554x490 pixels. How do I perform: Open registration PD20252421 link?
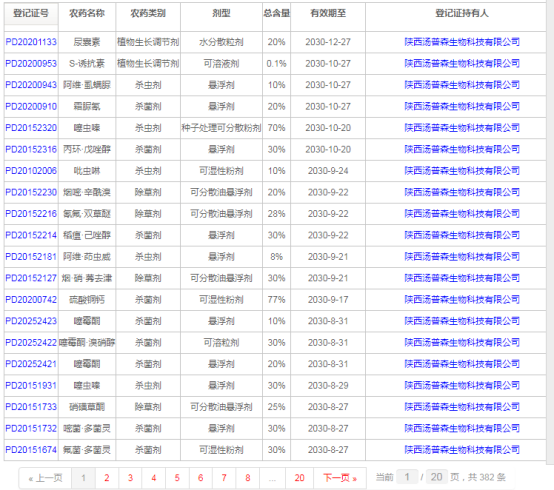(31, 364)
